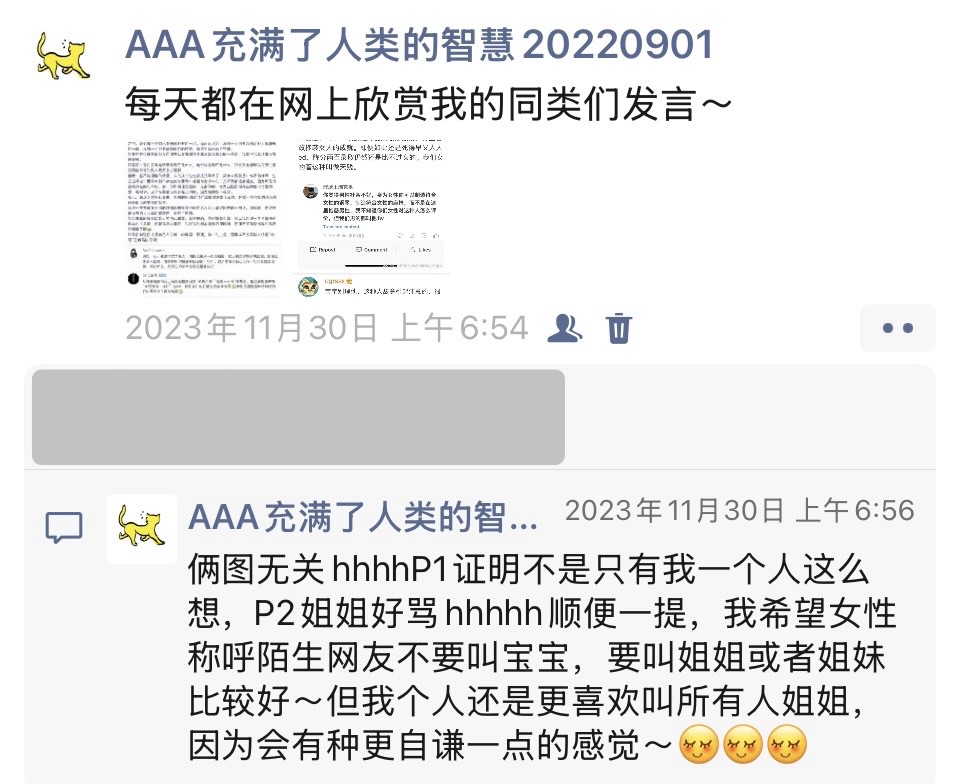Open the post author's cat avatar
953x784 pixels.
[63, 56]
